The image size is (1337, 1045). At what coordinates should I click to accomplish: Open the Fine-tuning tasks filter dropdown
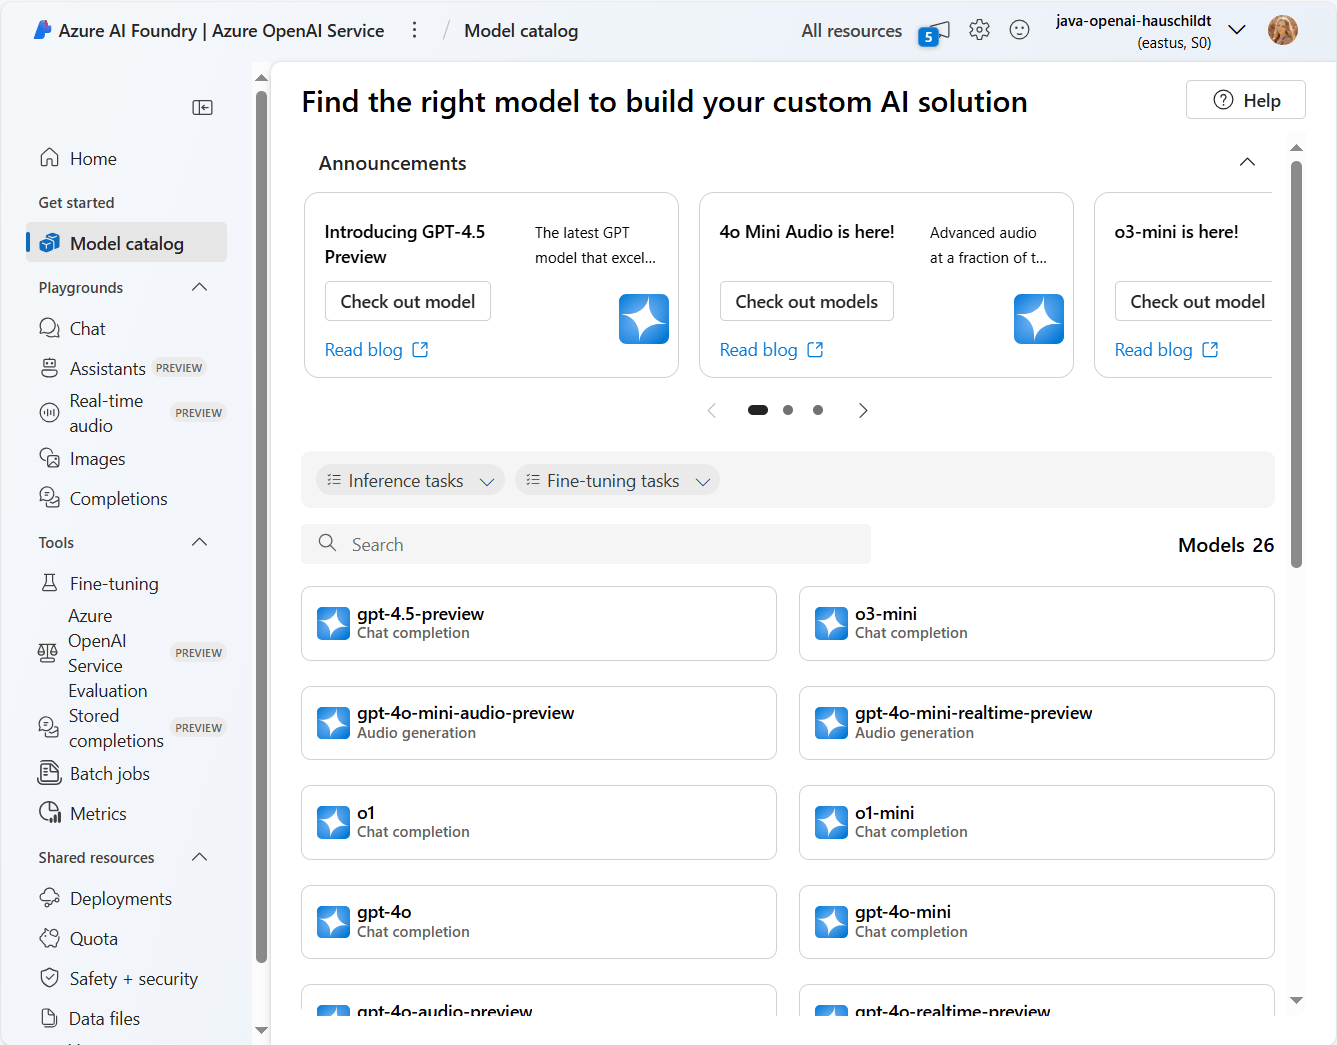617,481
